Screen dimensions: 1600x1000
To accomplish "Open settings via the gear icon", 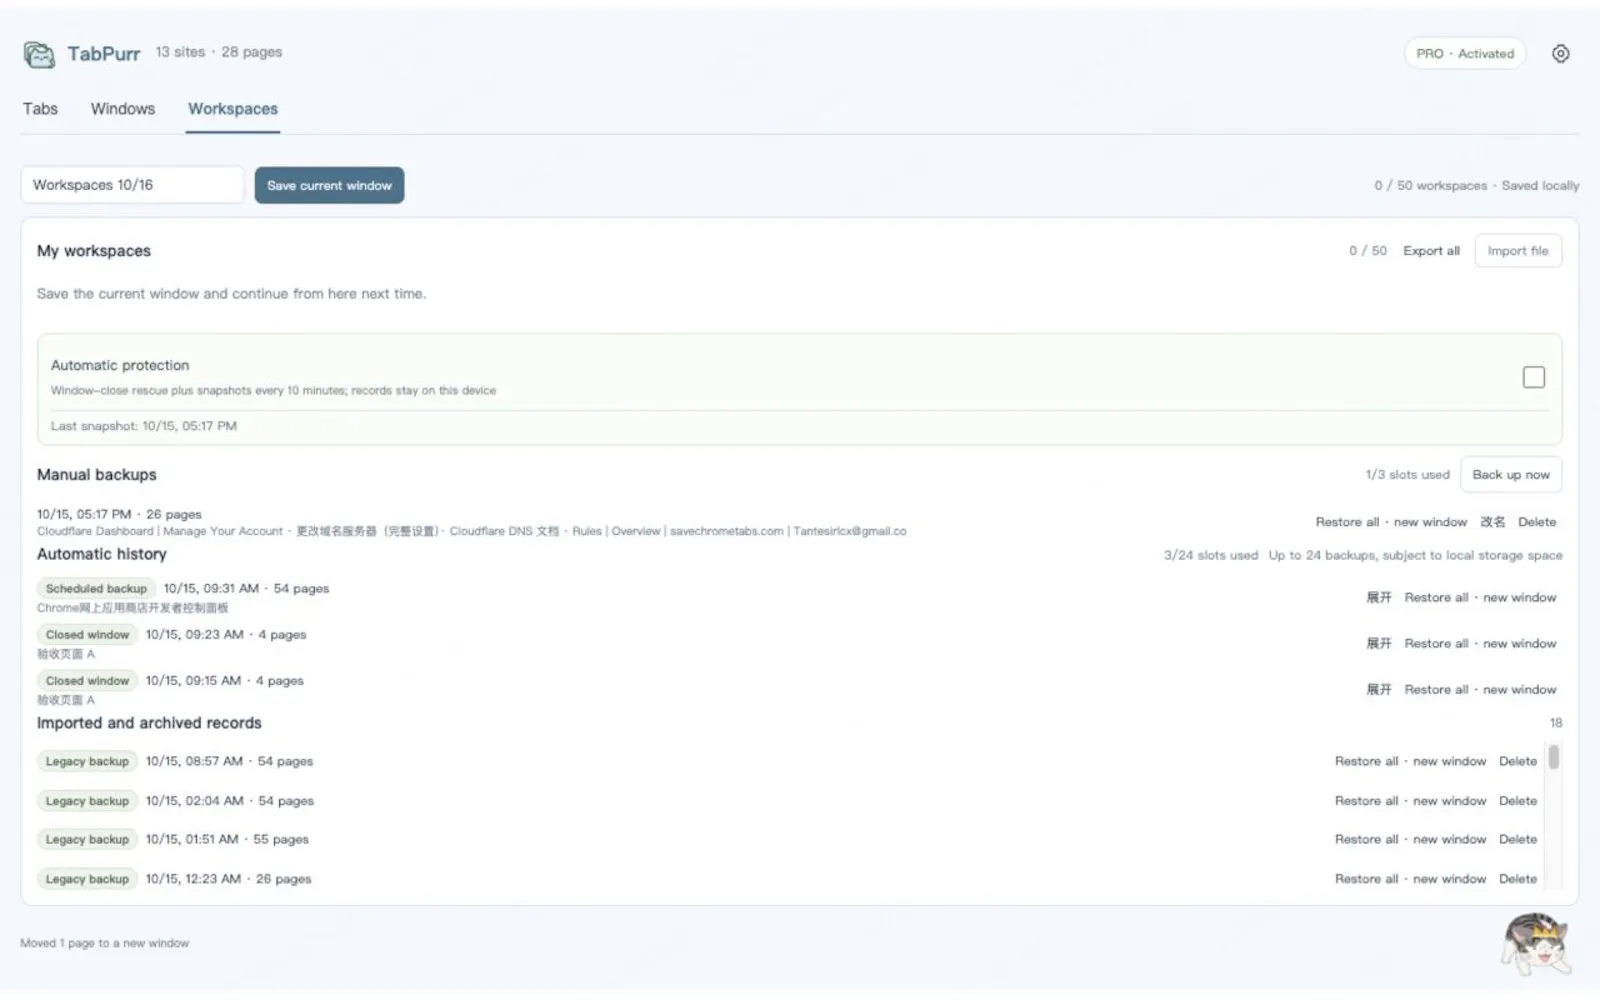I will [x=1560, y=54].
